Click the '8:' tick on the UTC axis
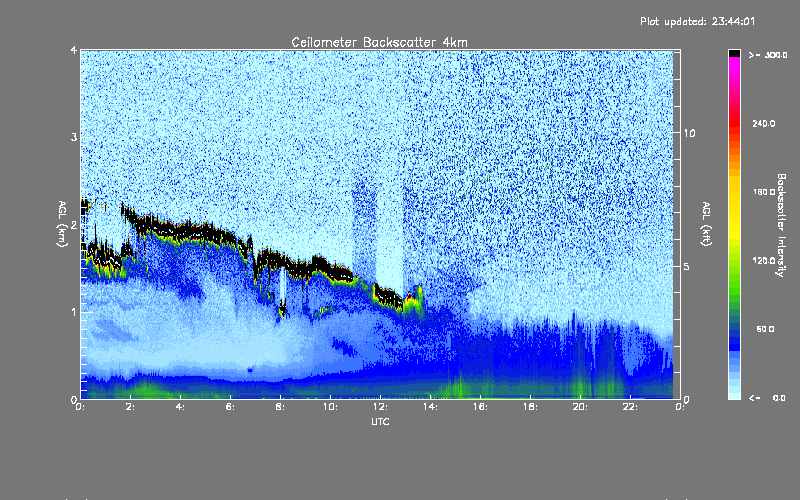Image resolution: width=800 pixels, height=500 pixels. coord(280,407)
